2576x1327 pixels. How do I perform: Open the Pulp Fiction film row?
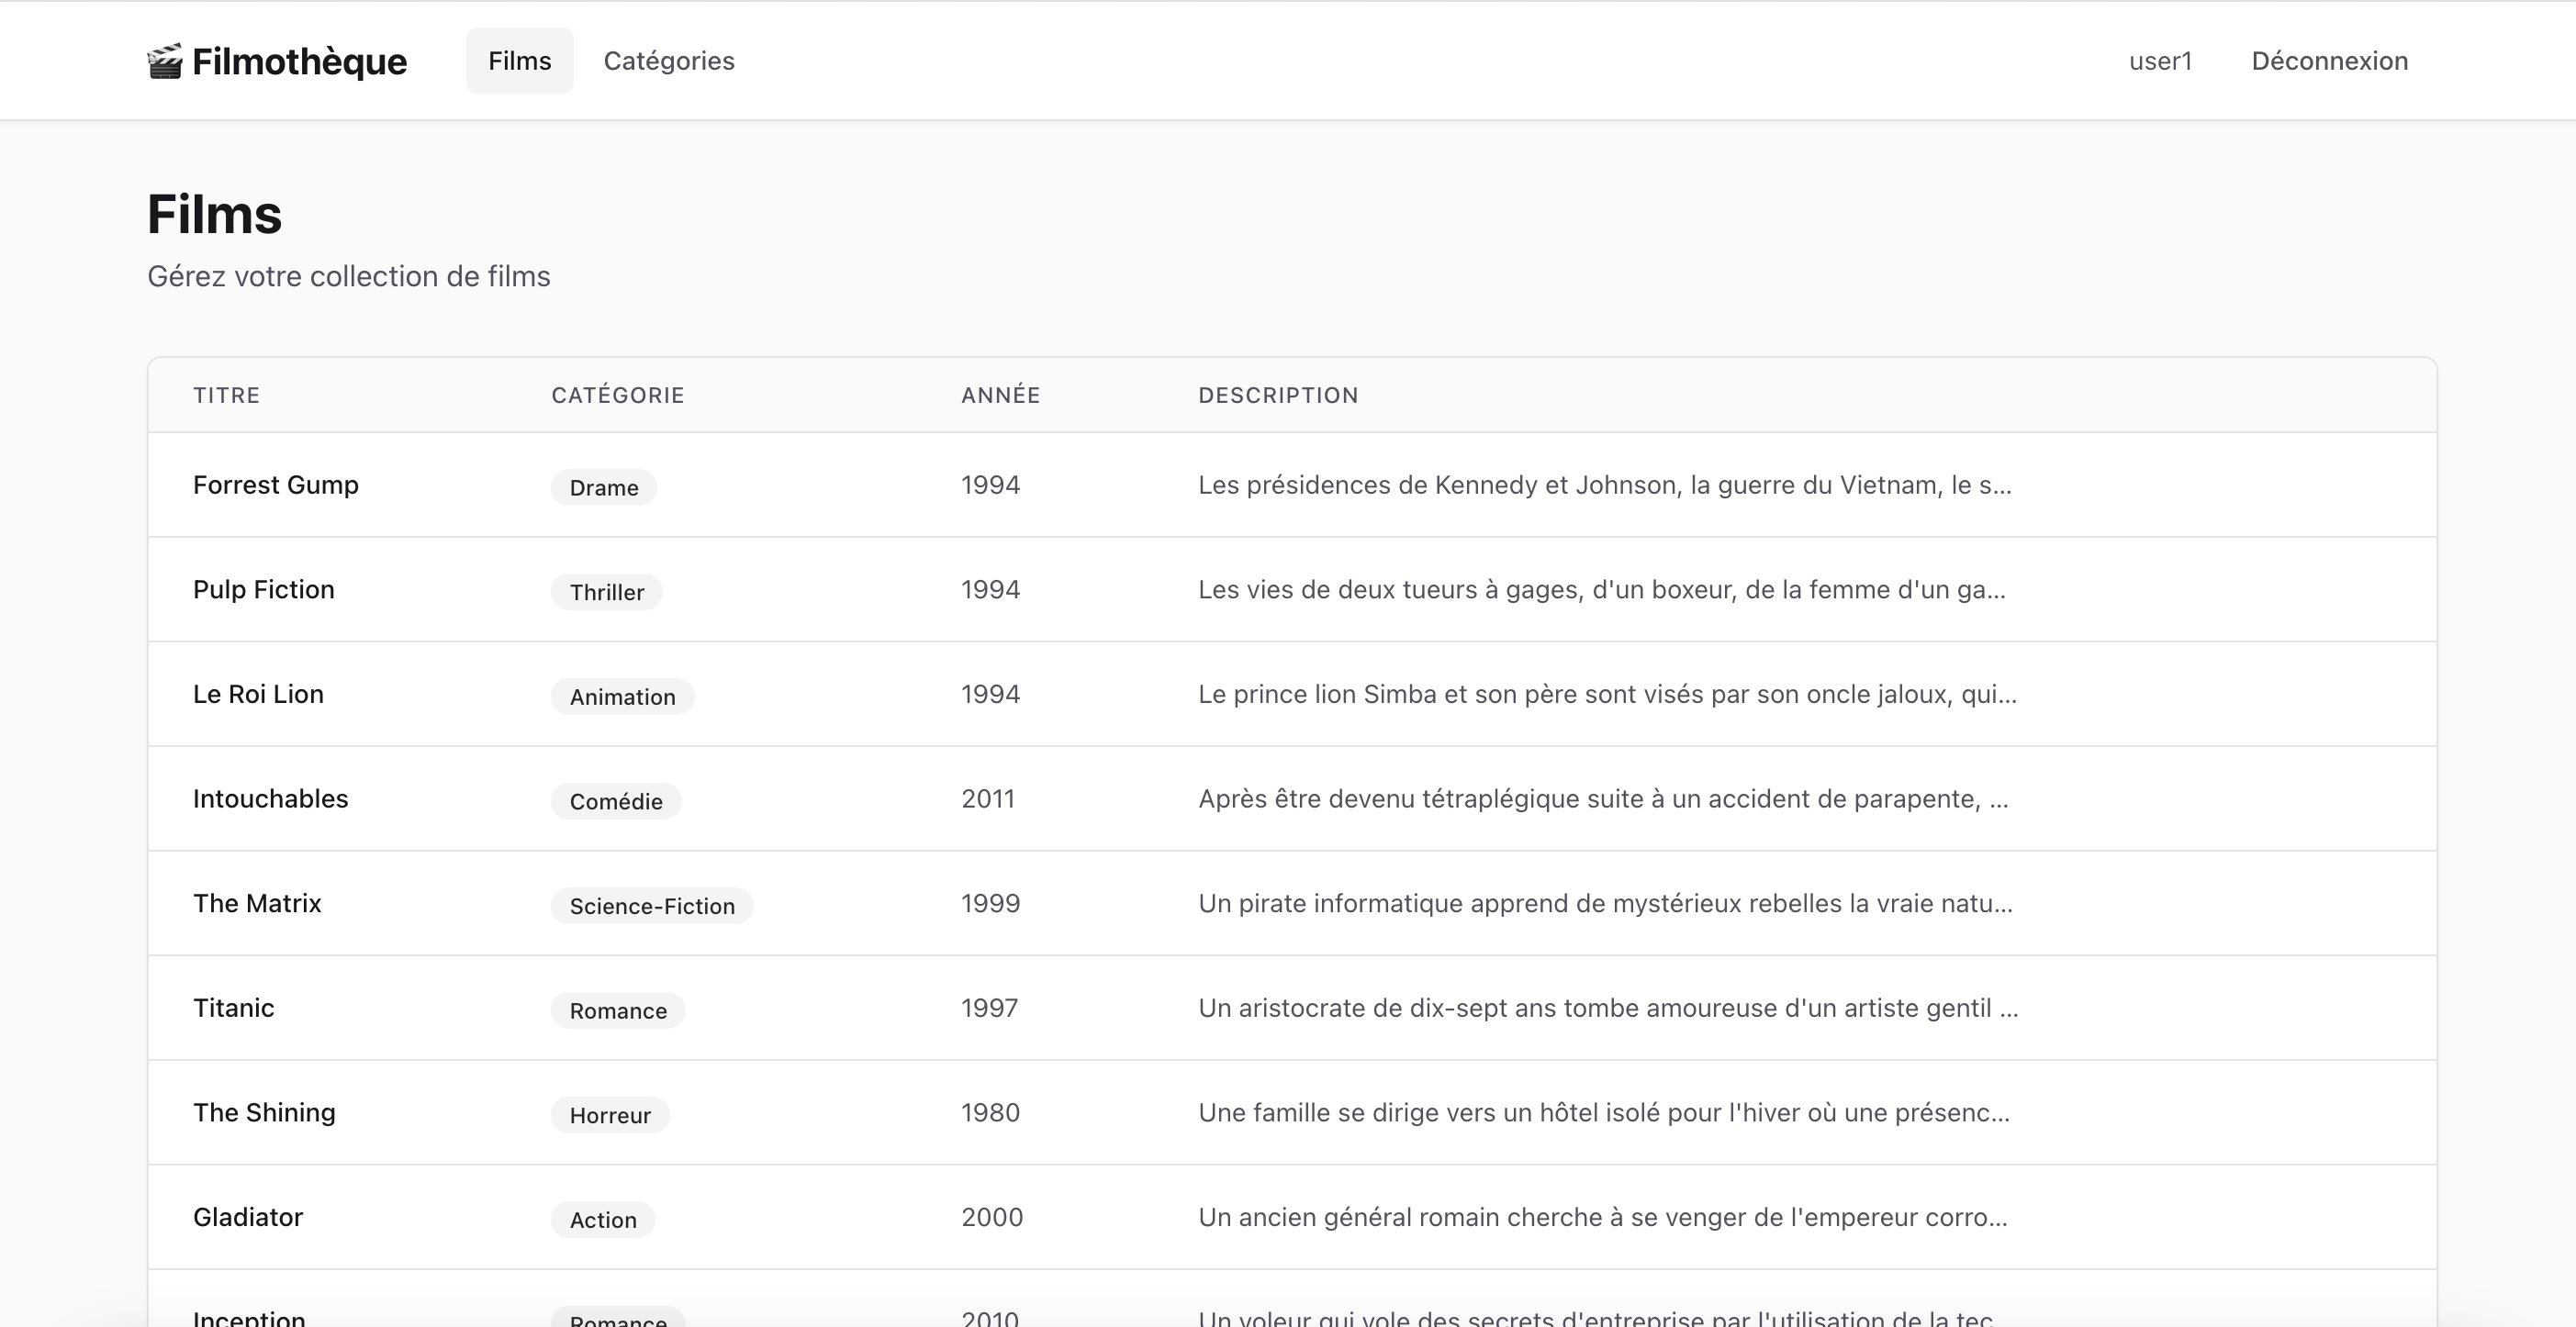pyautogui.click(x=263, y=590)
